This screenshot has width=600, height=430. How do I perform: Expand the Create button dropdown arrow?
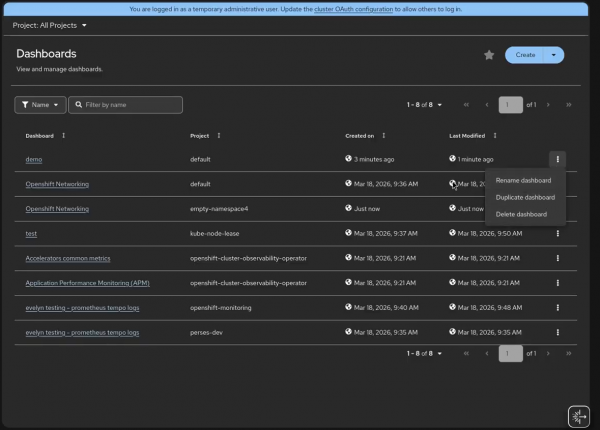[x=553, y=55]
